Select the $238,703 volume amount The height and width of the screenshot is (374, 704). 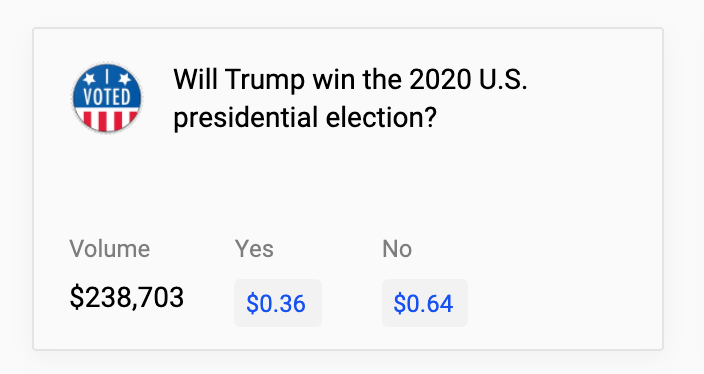(127, 297)
